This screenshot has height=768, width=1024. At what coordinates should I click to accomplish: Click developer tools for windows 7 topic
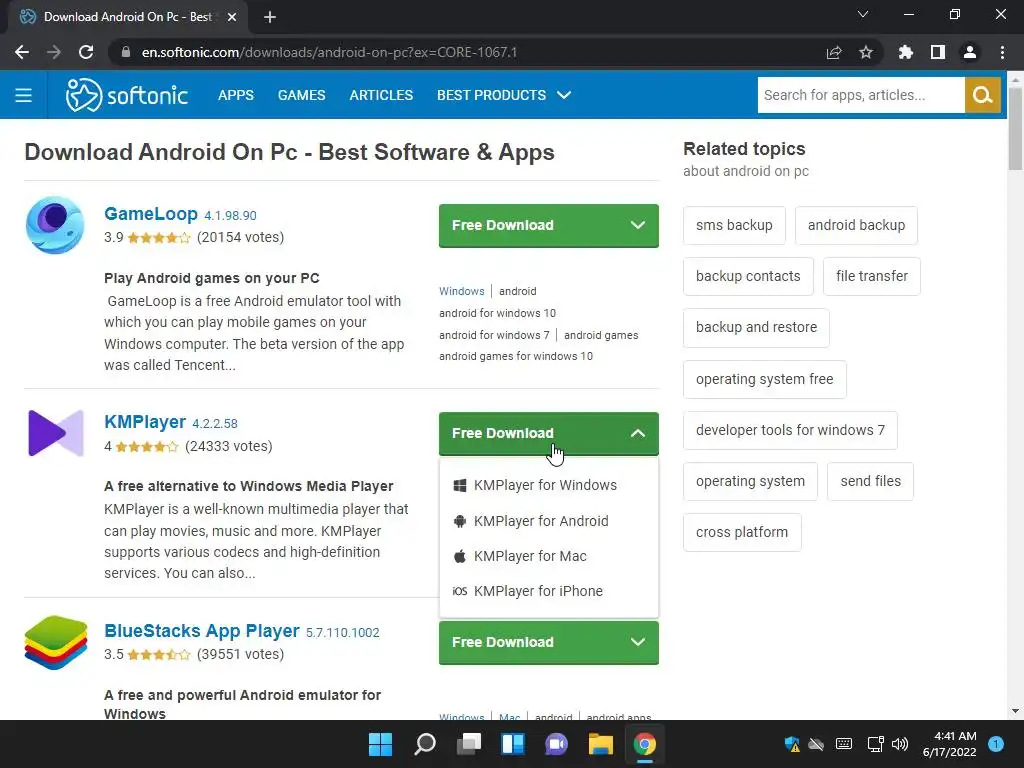[790, 430]
